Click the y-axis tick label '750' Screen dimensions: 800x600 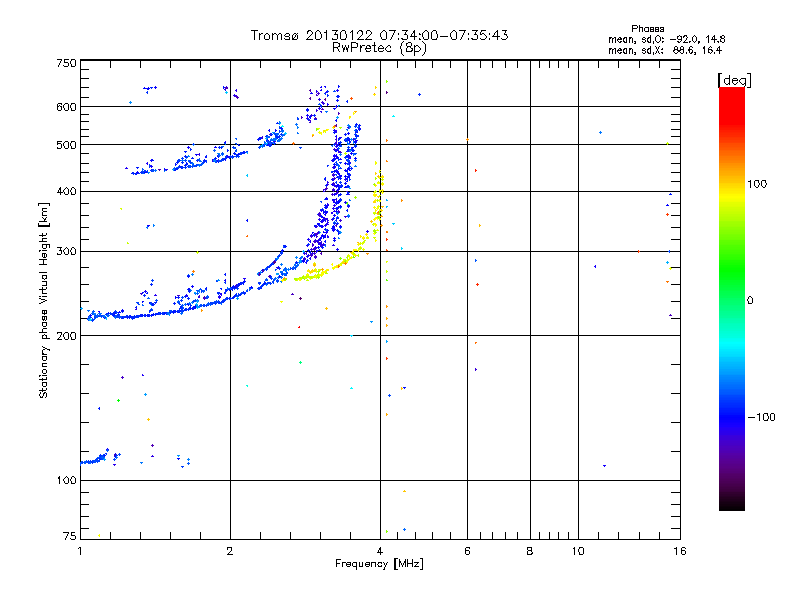pyautogui.click(x=66, y=63)
